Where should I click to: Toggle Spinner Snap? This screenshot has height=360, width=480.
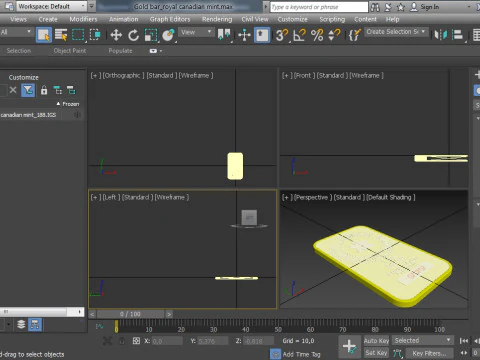pos(334,35)
